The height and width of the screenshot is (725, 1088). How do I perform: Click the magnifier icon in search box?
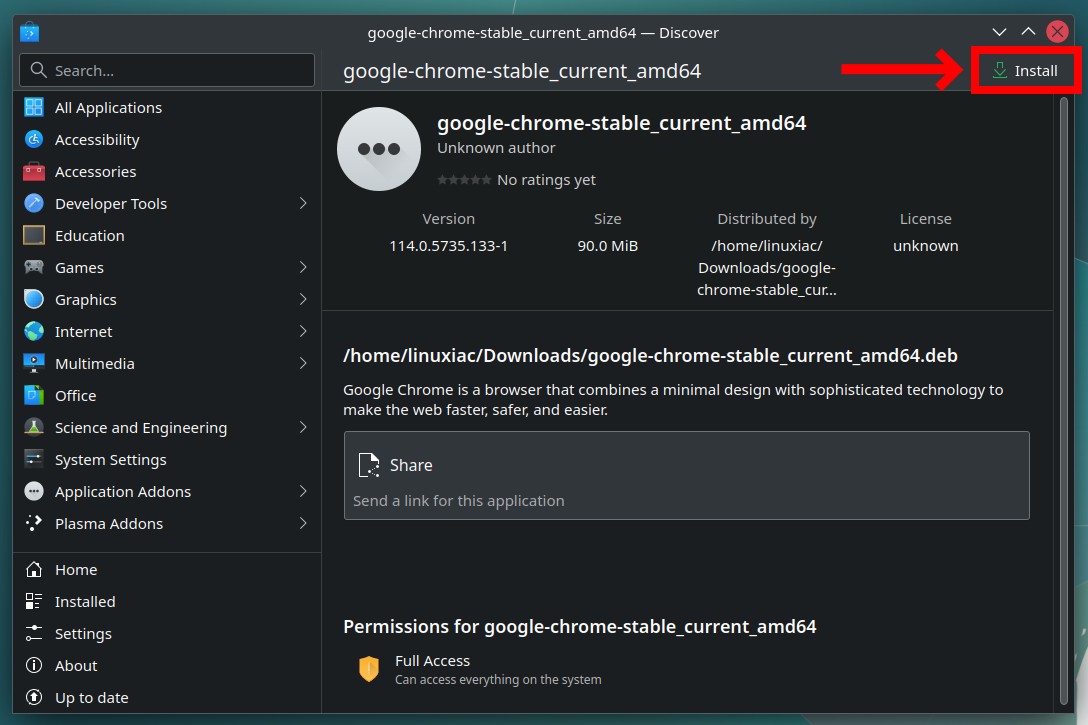pos(39,70)
